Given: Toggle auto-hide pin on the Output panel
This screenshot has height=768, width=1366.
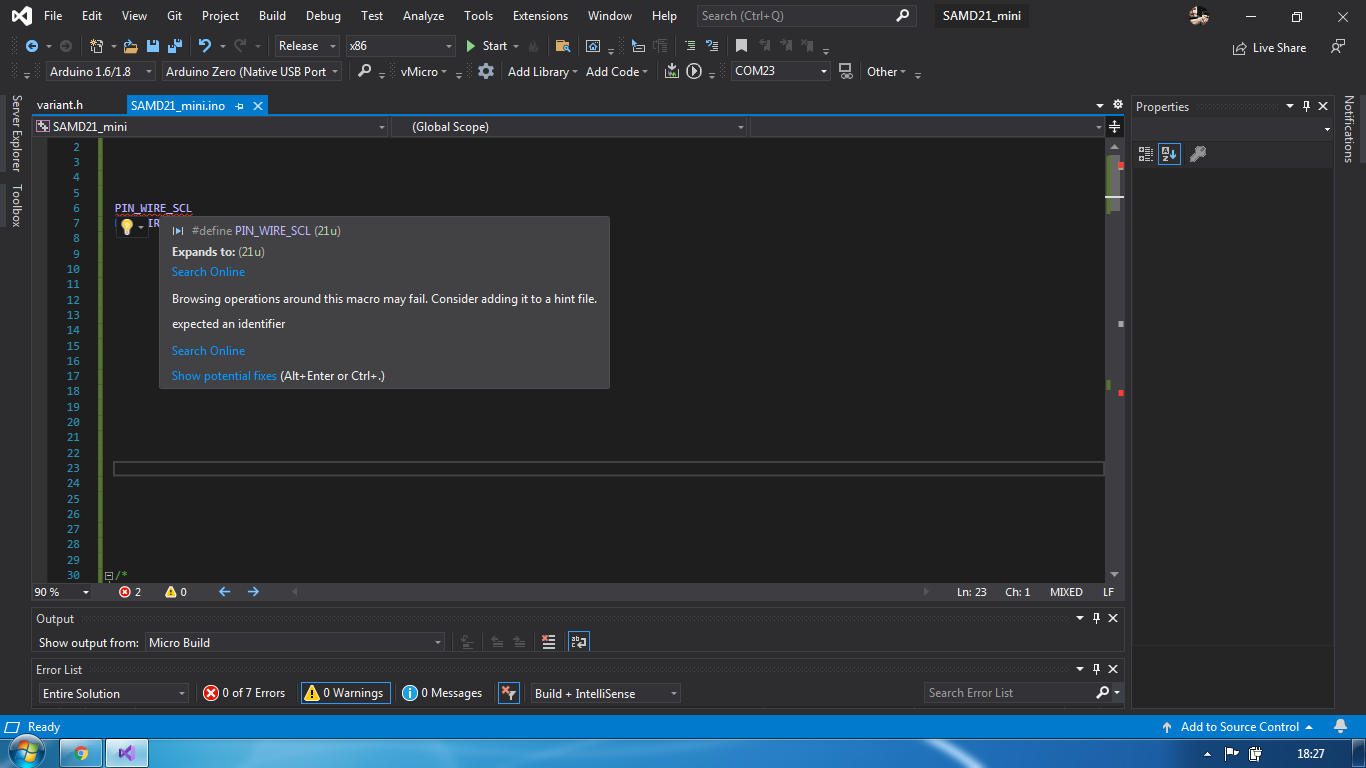Looking at the screenshot, I should coord(1096,618).
